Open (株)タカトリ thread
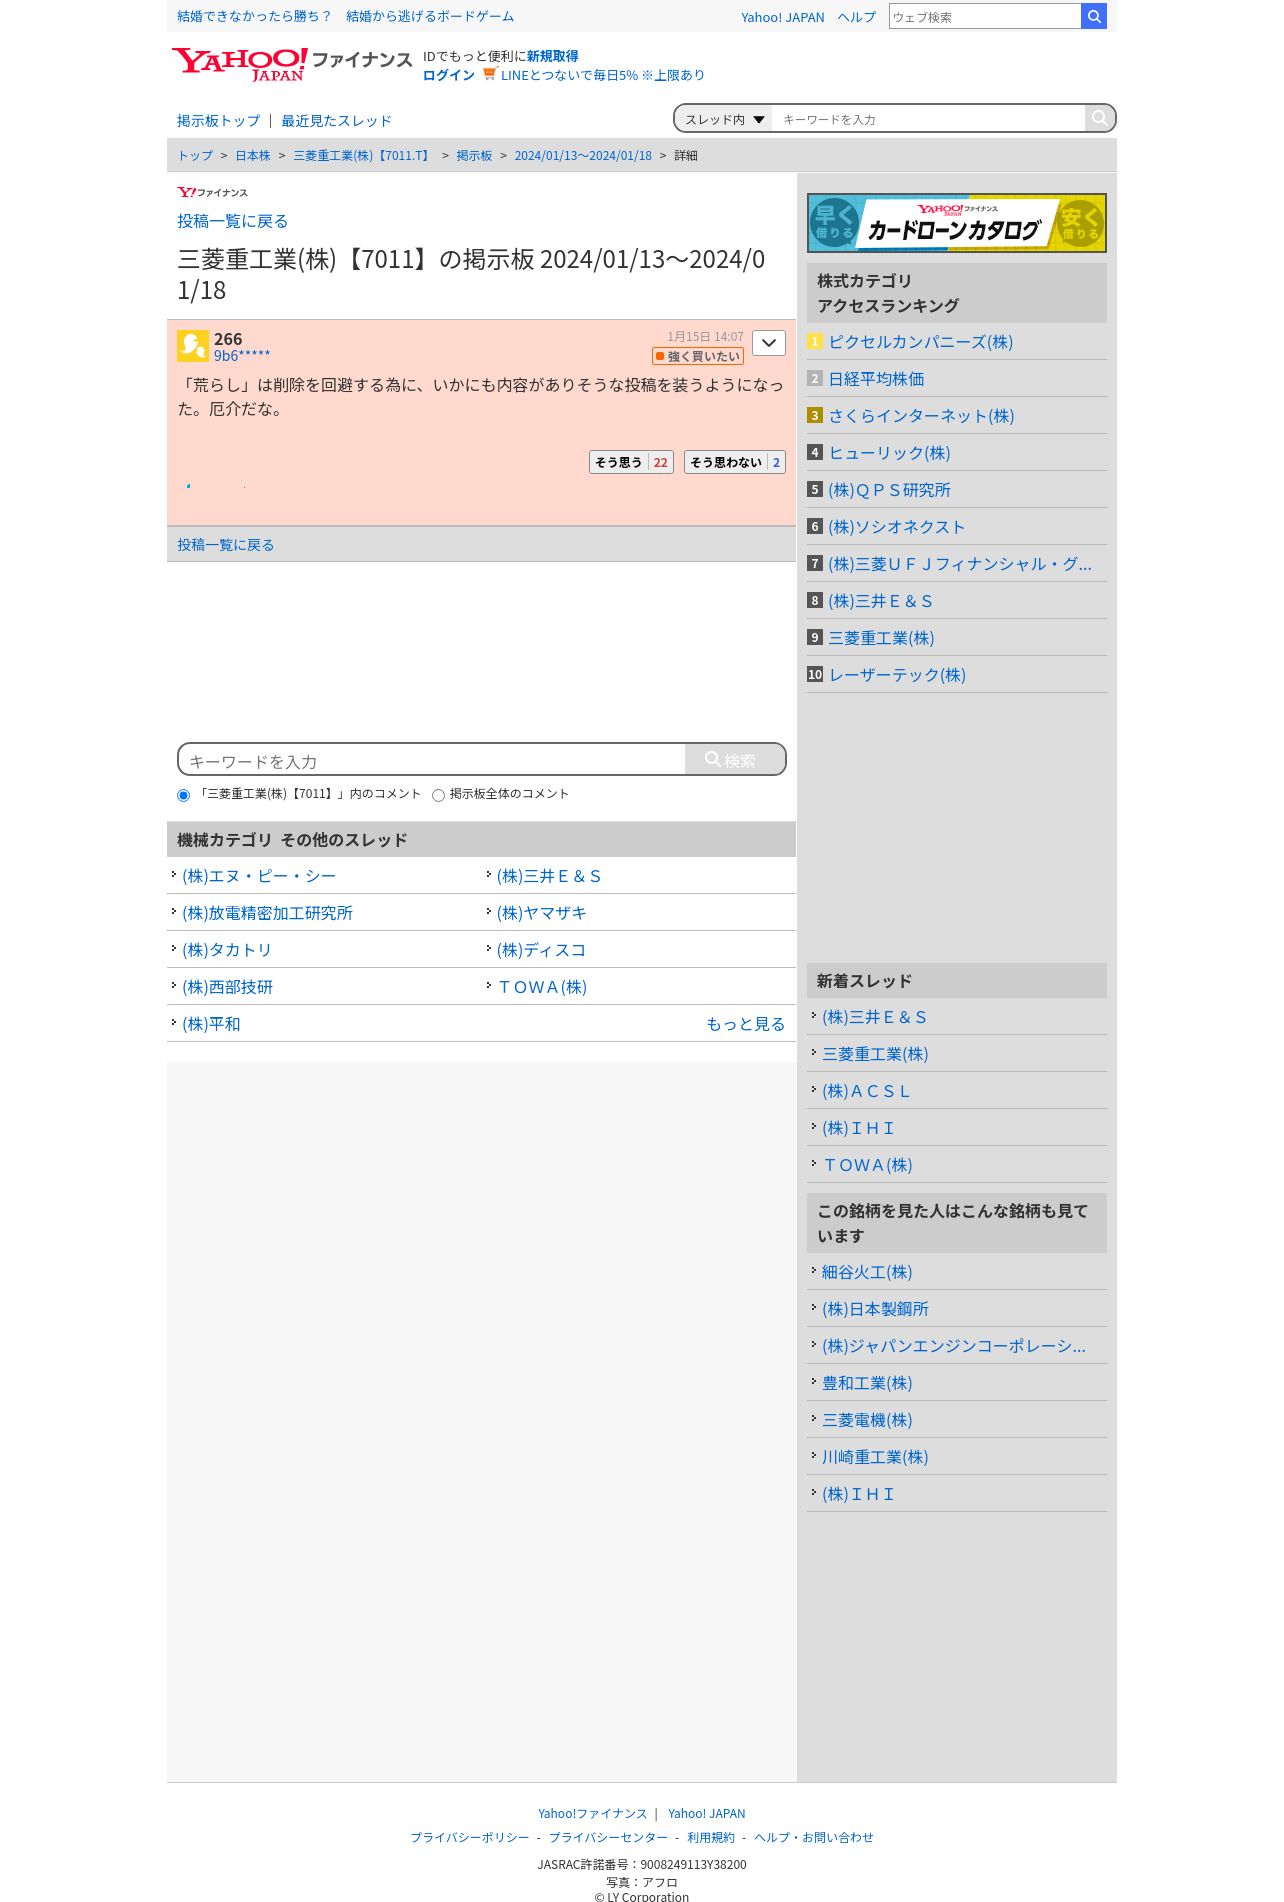Screen dimensions: 1284x1902 tap(227, 950)
